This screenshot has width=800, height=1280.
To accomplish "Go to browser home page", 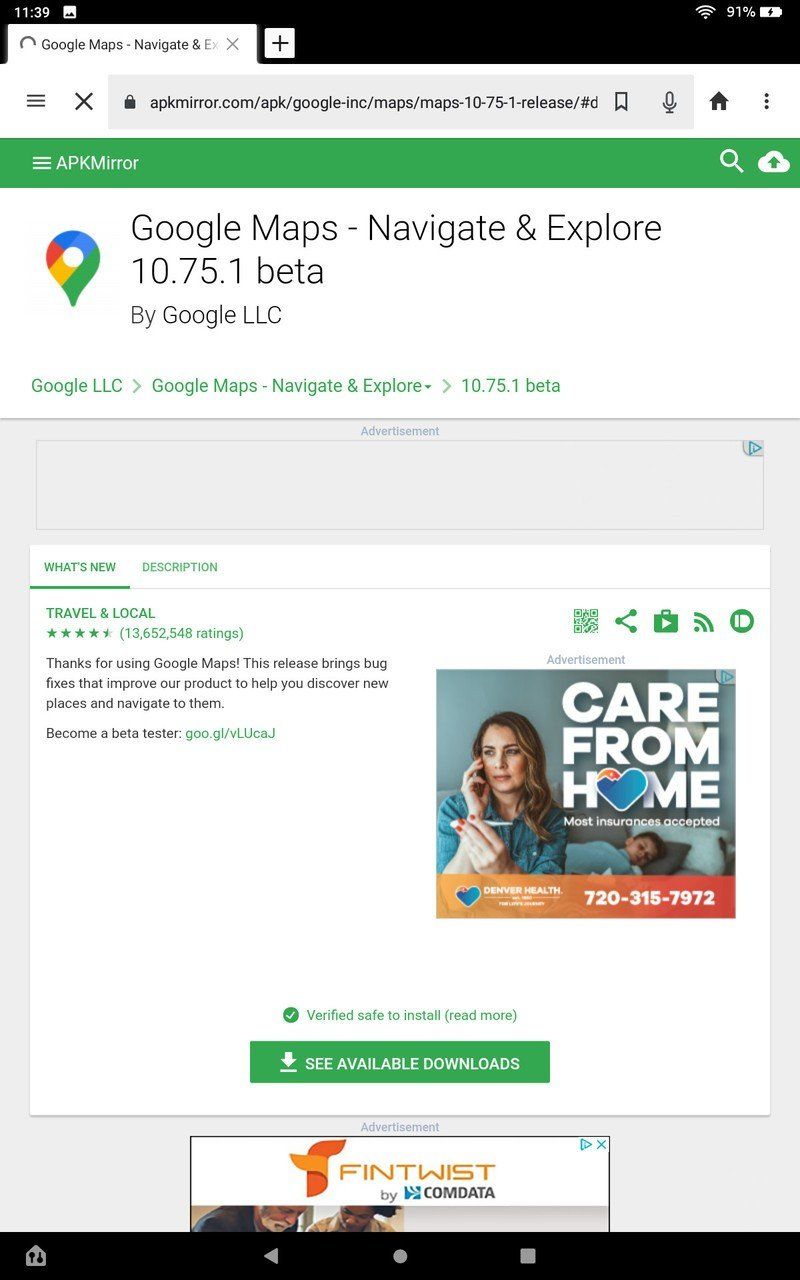I will [x=719, y=101].
